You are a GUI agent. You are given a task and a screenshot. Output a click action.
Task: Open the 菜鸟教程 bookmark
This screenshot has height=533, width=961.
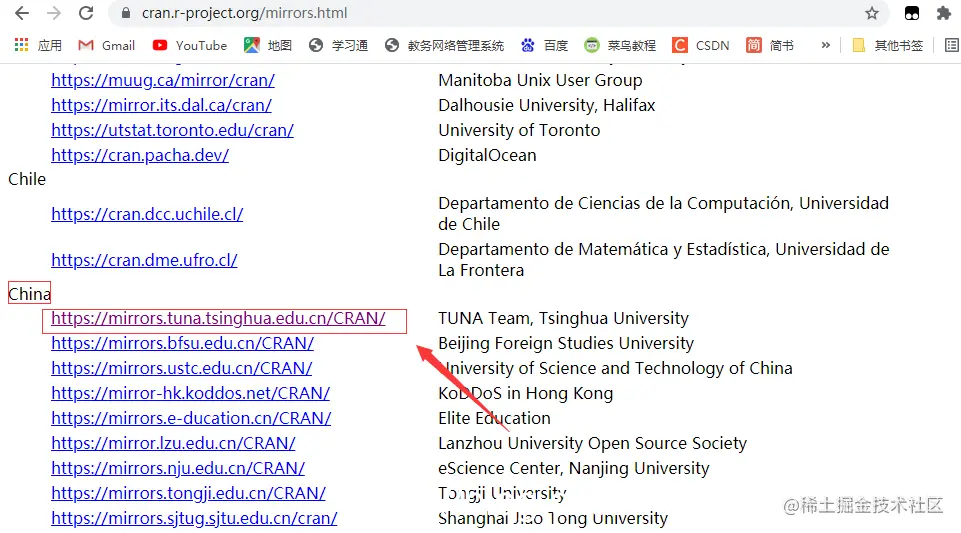(x=620, y=45)
